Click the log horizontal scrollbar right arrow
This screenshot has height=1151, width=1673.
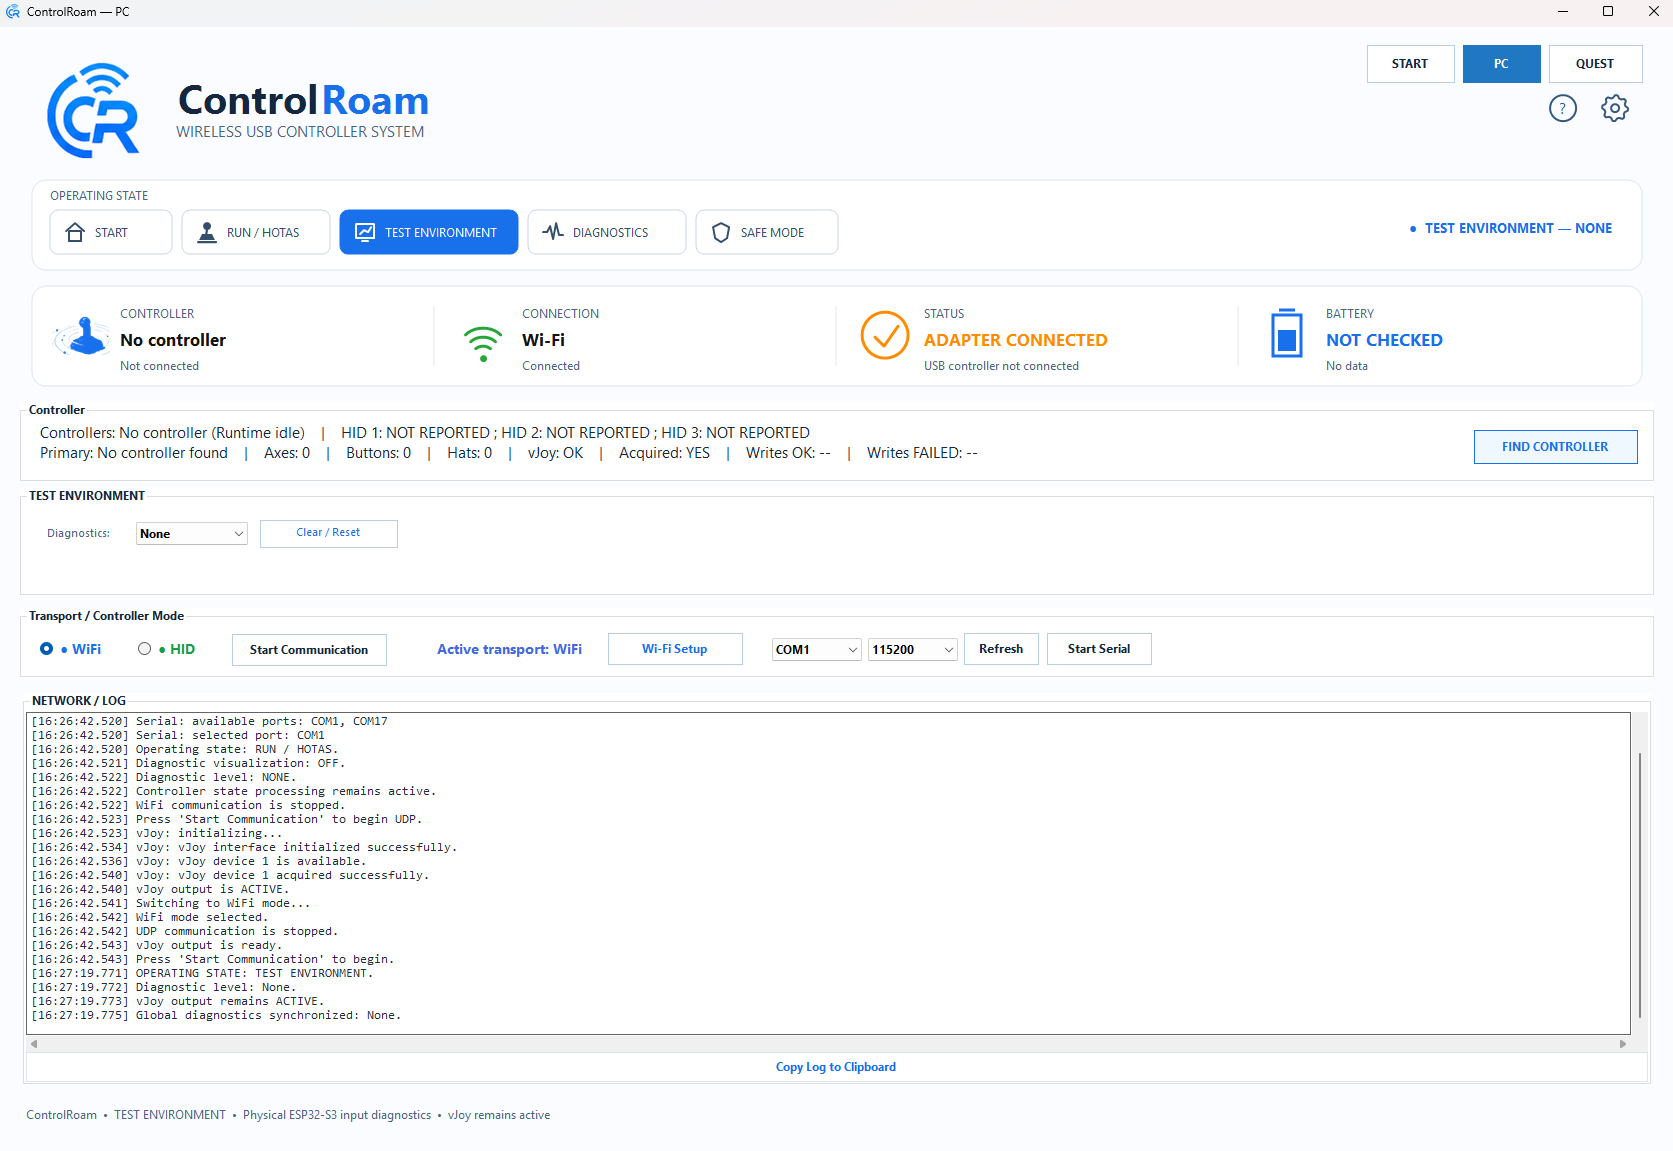(x=1623, y=1044)
